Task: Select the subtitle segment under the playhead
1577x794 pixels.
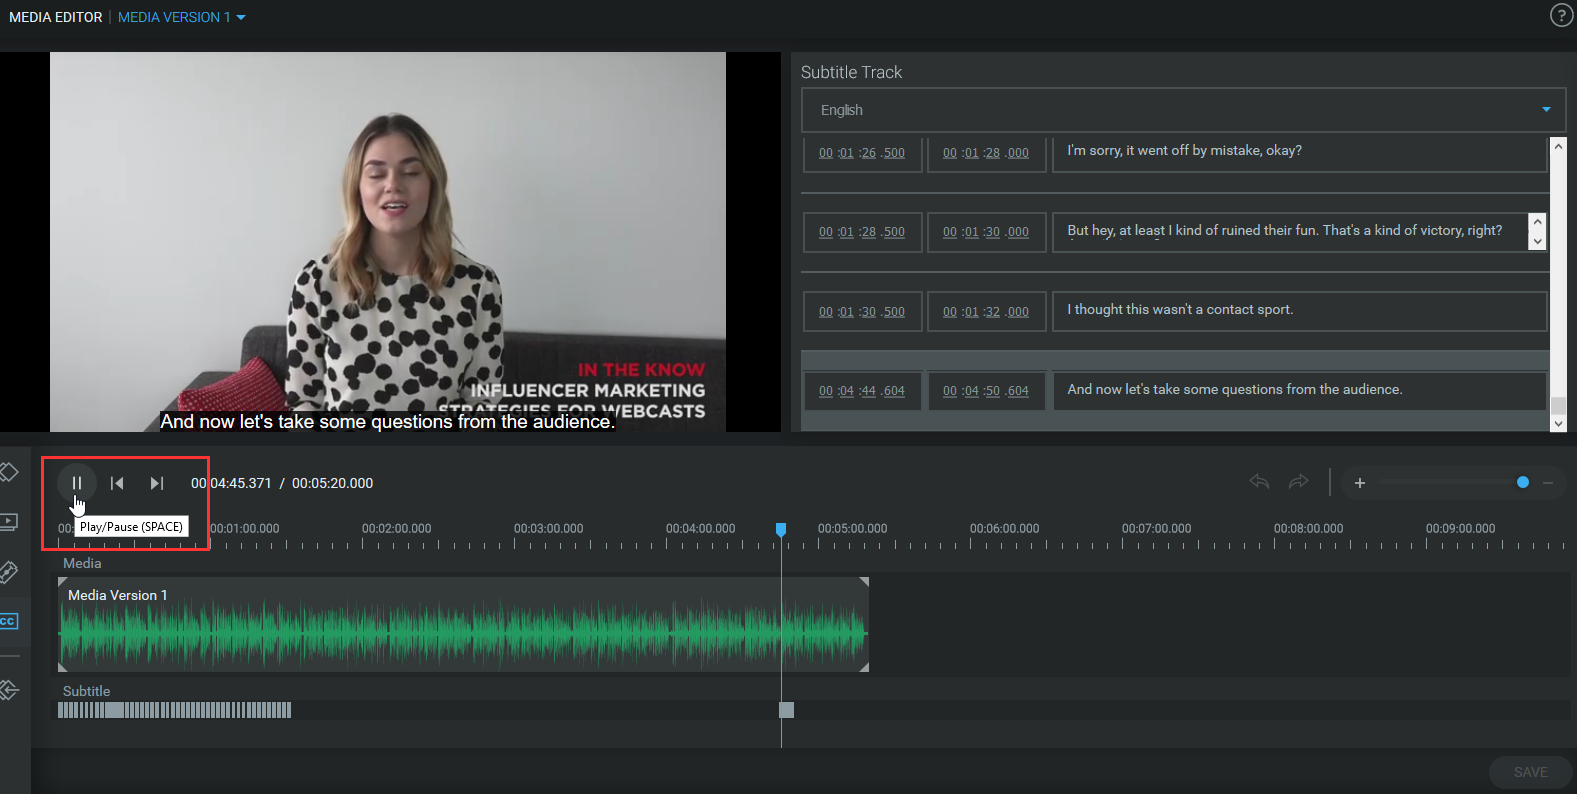Action: point(786,710)
